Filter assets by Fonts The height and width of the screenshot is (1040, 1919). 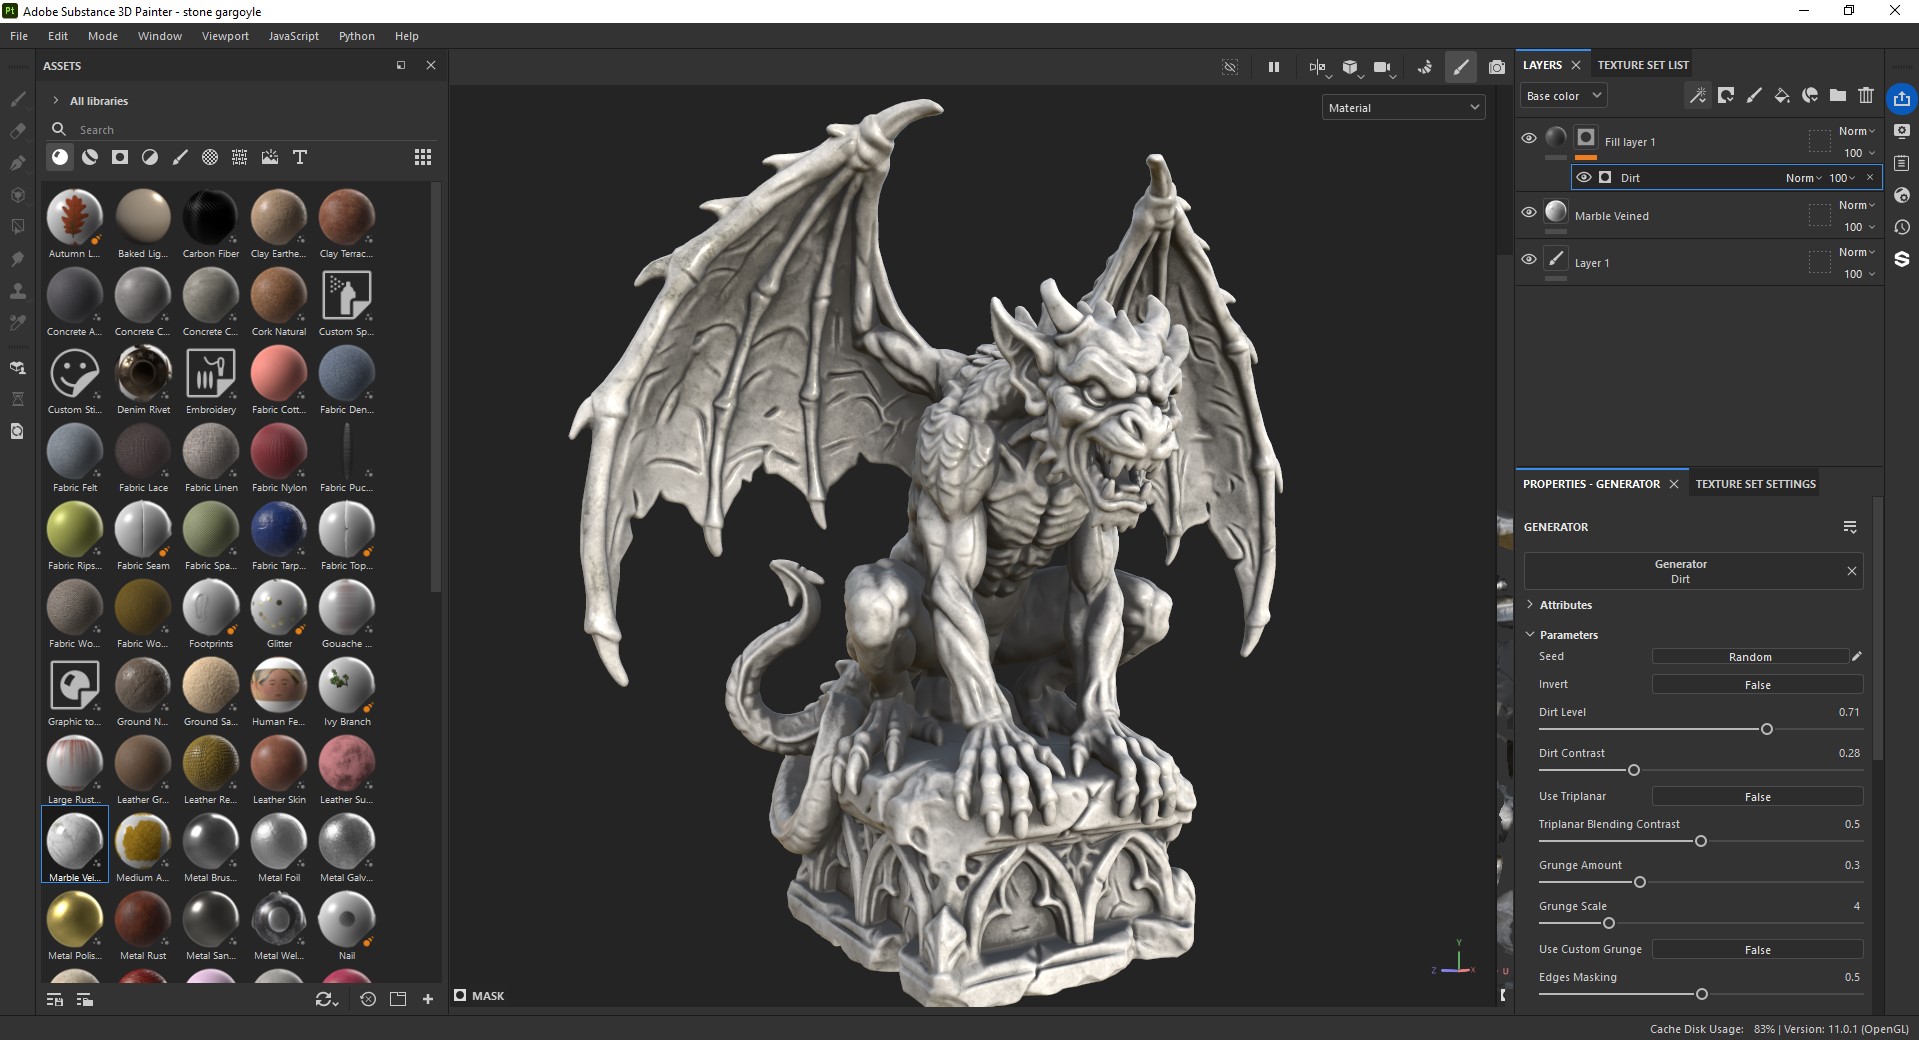(x=300, y=157)
